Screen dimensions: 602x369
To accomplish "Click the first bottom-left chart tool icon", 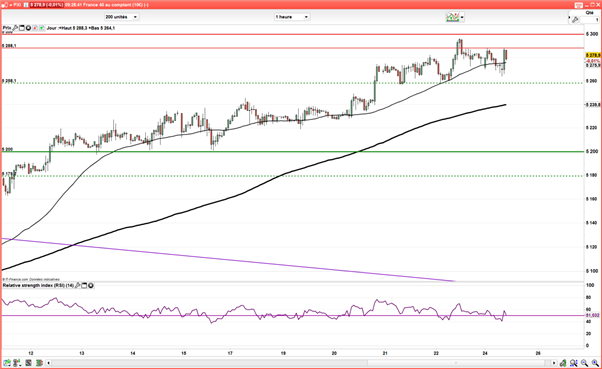I will (7, 362).
